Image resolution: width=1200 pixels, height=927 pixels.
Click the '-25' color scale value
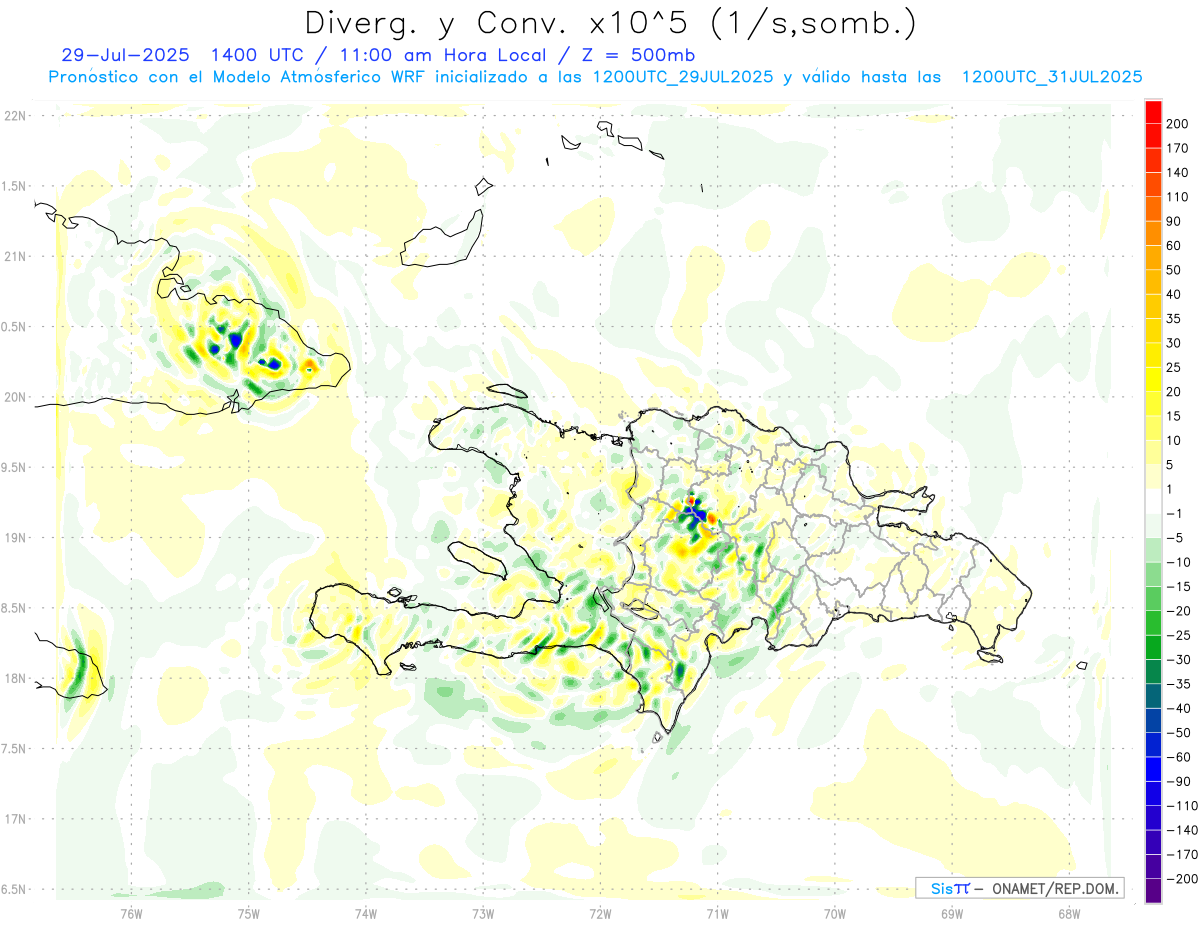[x=1177, y=635]
